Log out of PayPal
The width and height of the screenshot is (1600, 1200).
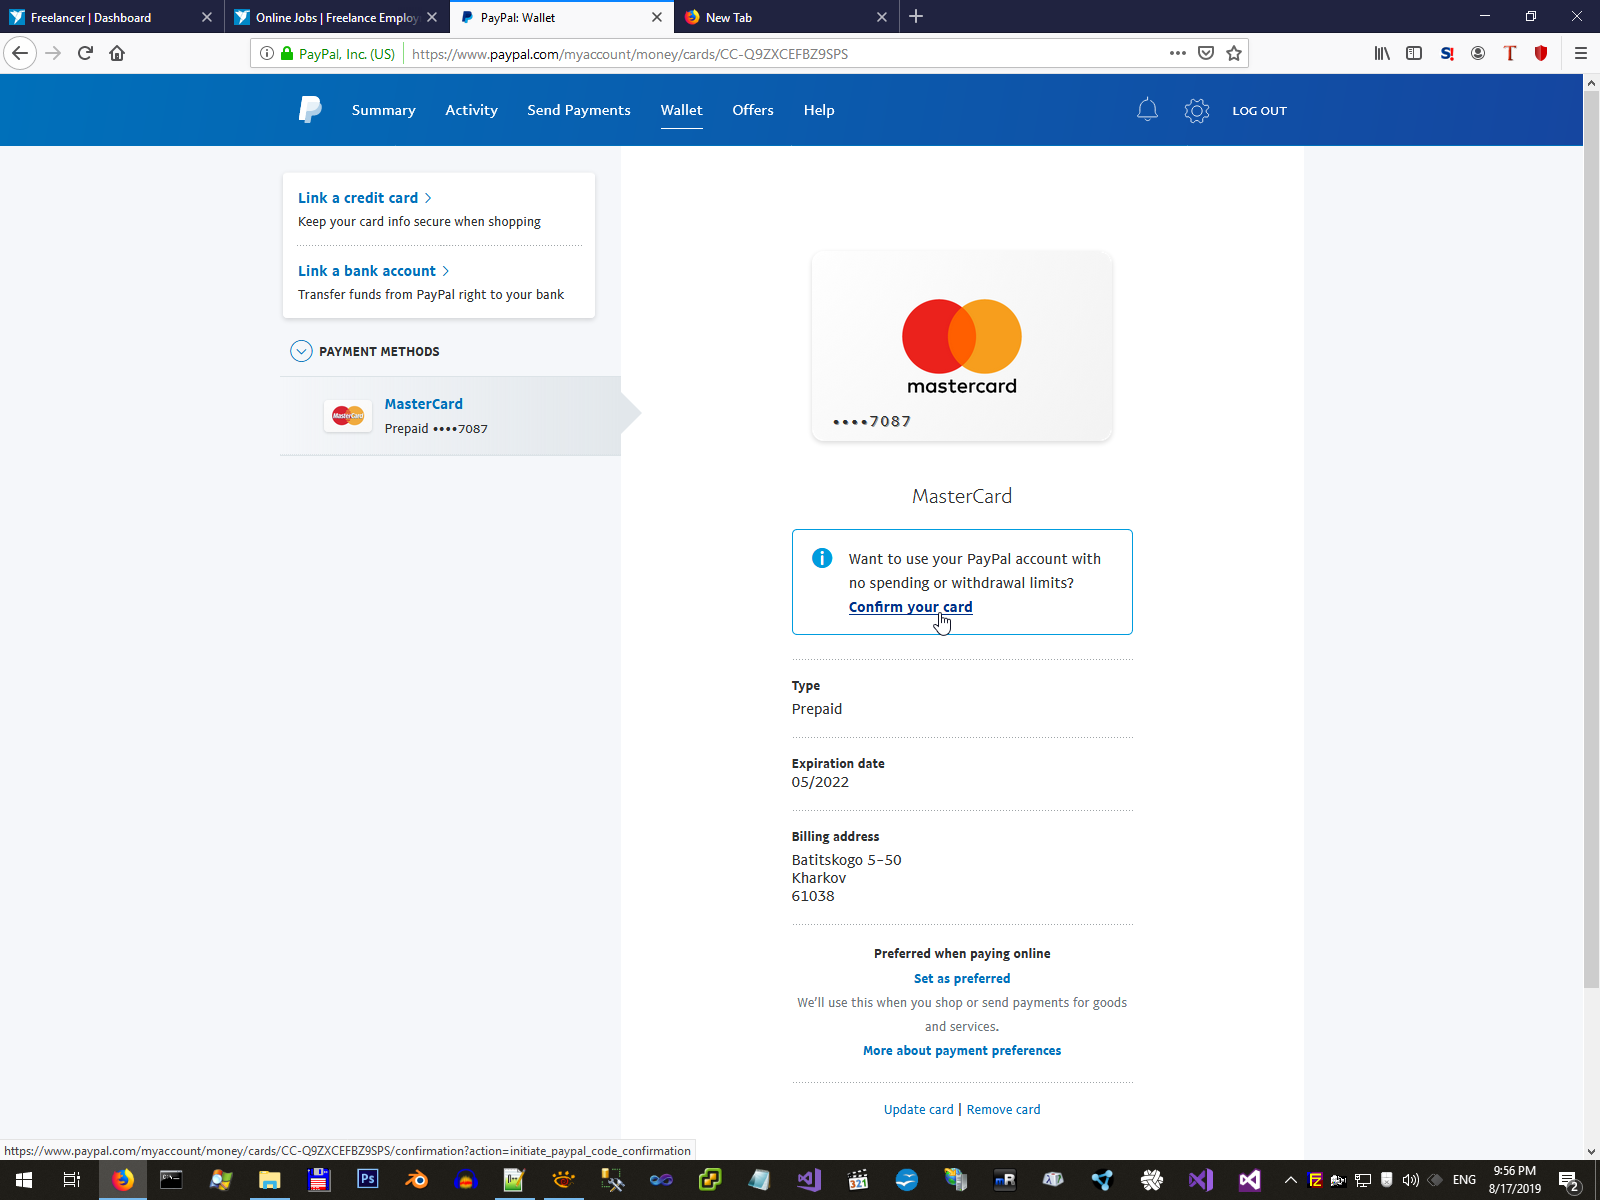coord(1259,111)
